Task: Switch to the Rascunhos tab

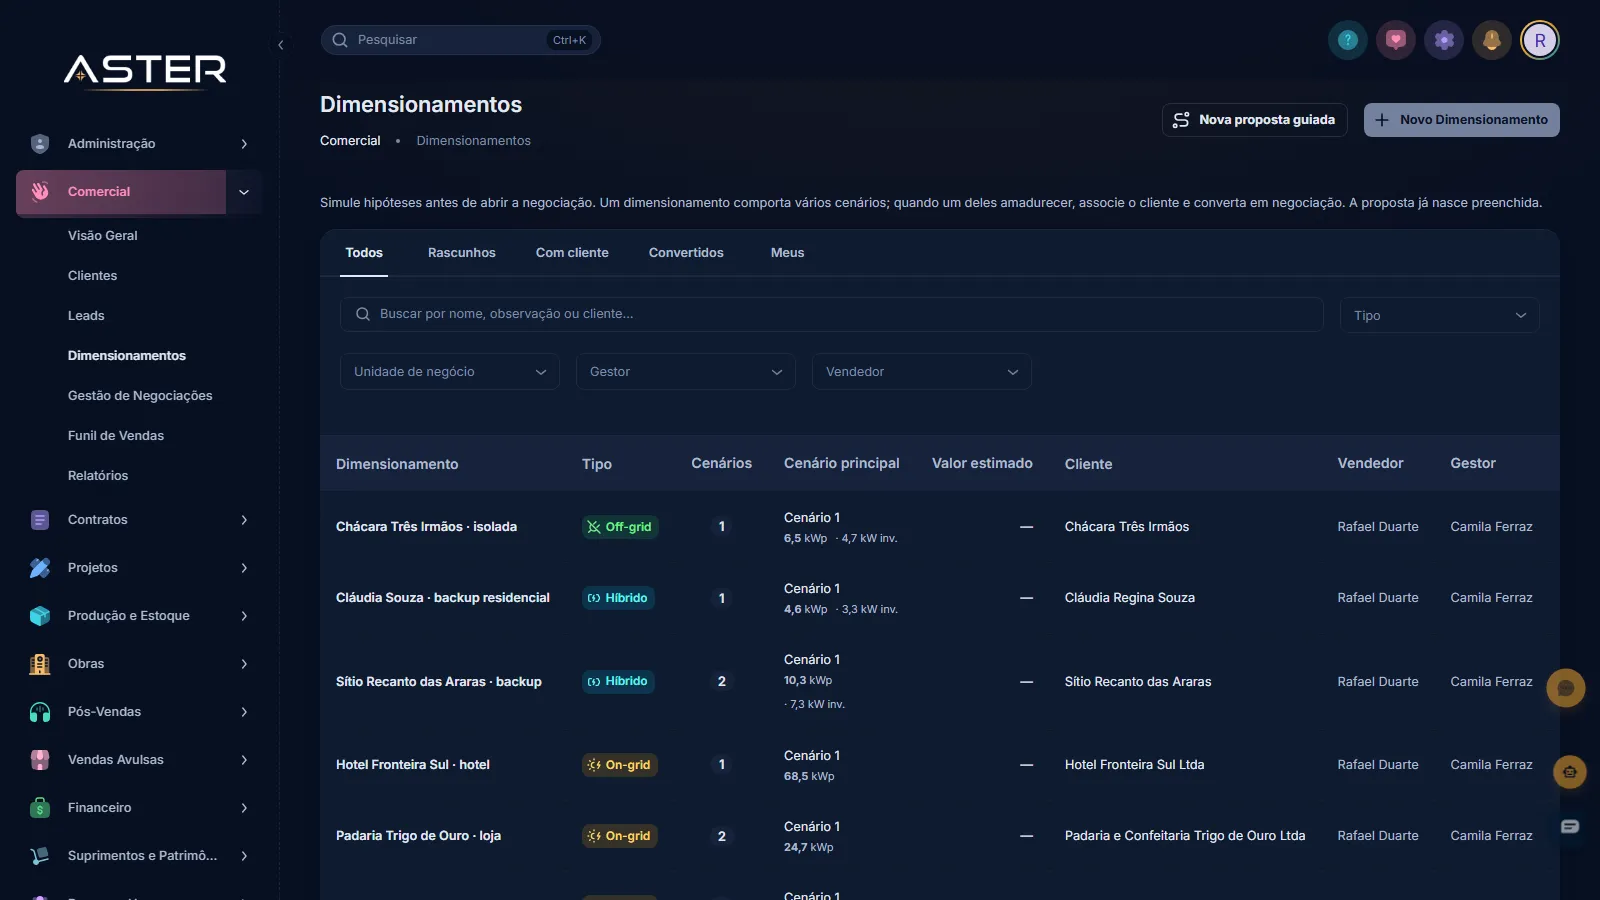Action: point(462,253)
